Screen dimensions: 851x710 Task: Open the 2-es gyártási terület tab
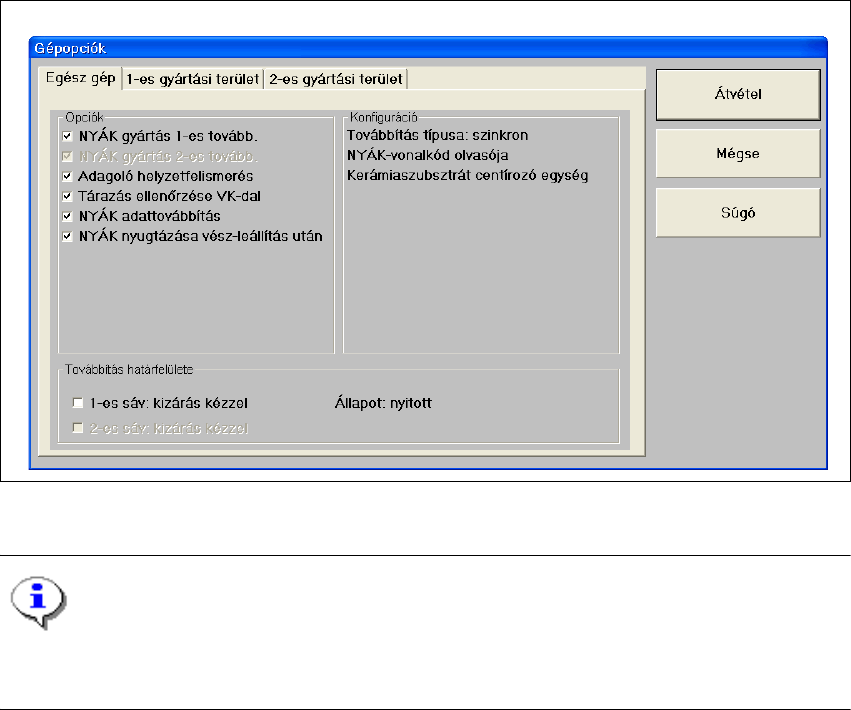(x=335, y=79)
